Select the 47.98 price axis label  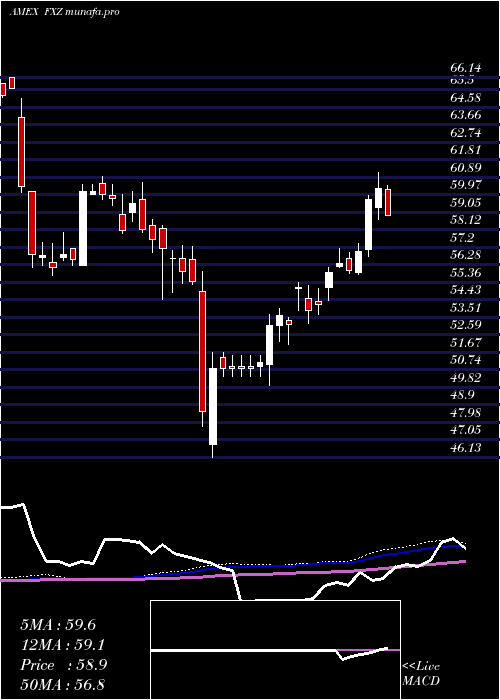pyautogui.click(x=466, y=412)
